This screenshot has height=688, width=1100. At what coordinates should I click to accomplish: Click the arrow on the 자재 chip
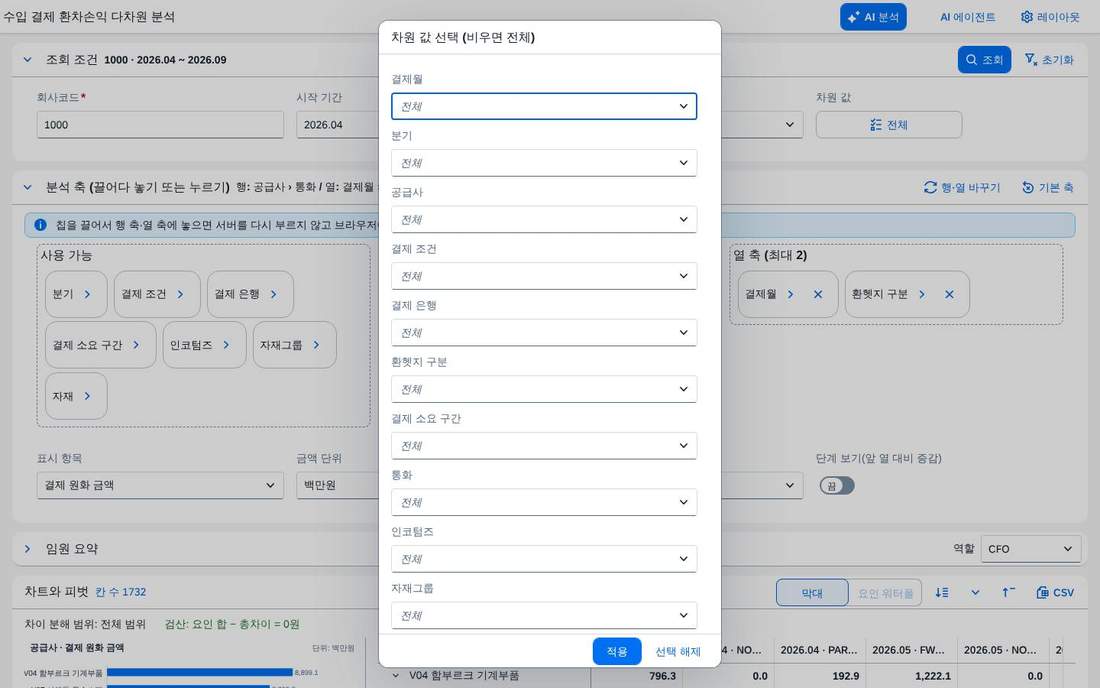coord(88,396)
